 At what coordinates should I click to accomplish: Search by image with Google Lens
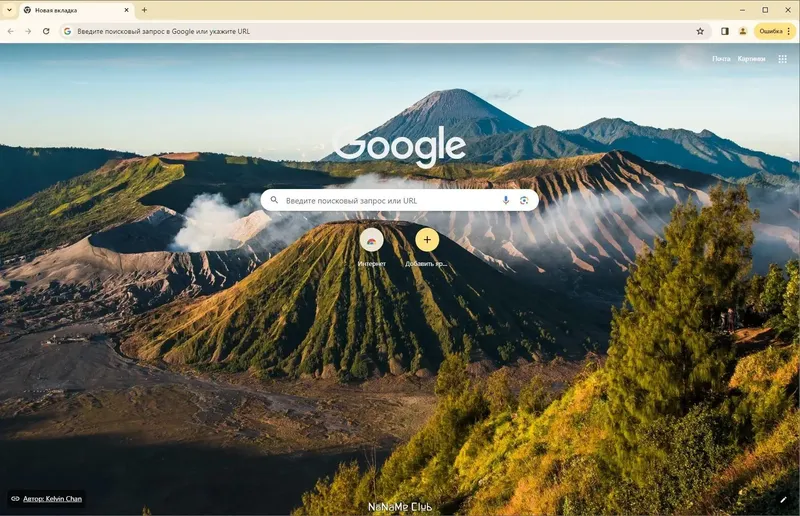click(x=524, y=201)
